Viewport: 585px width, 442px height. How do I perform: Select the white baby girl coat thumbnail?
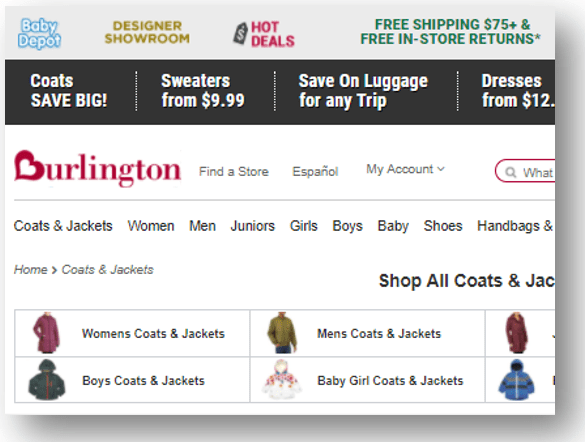coord(282,380)
